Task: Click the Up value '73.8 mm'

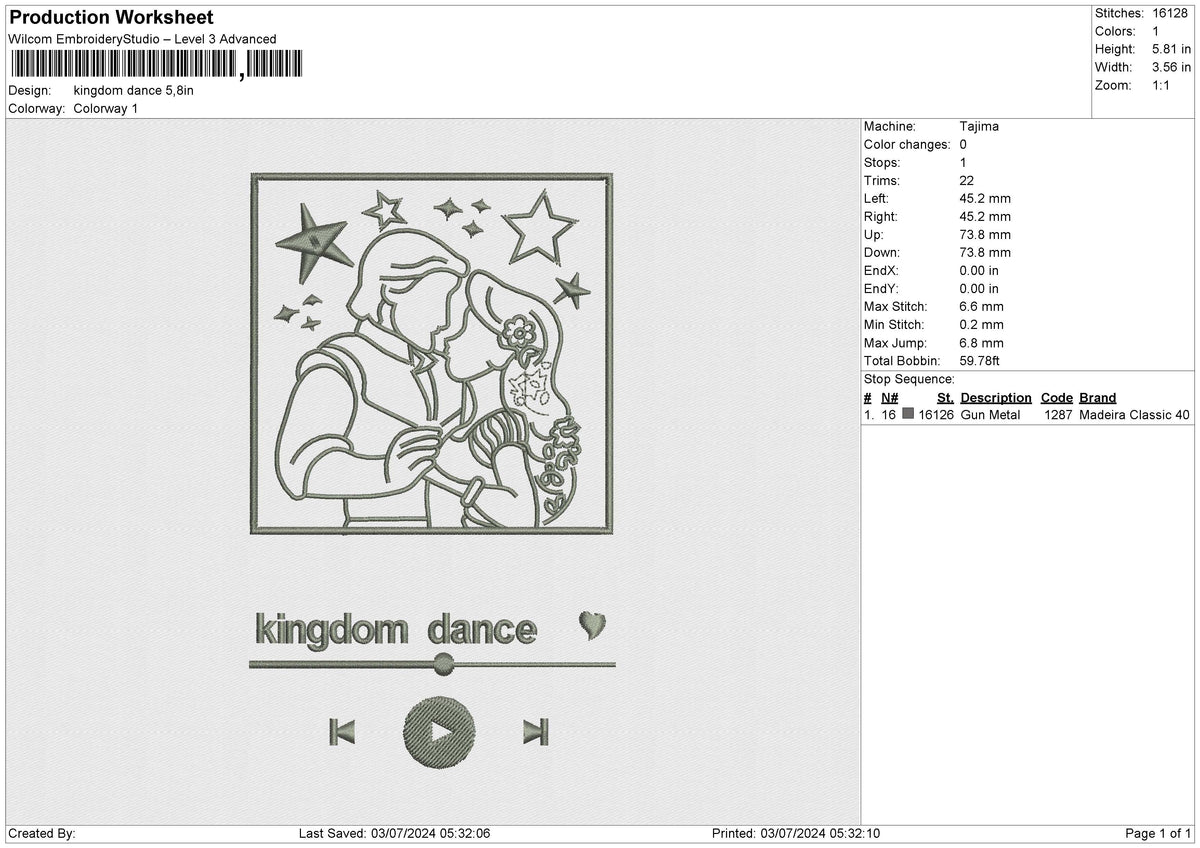Action: (x=985, y=234)
